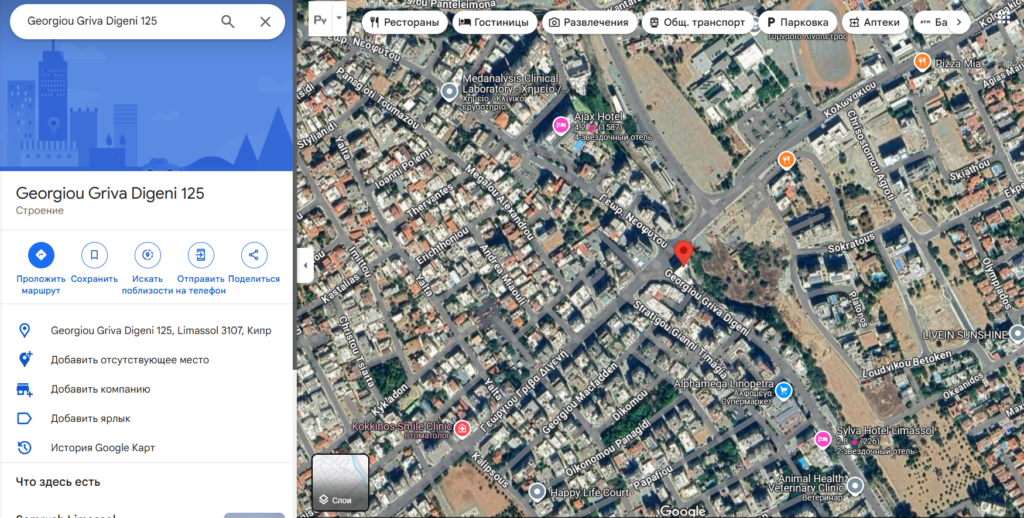Toggle the Парковка filter chip

(x=797, y=22)
